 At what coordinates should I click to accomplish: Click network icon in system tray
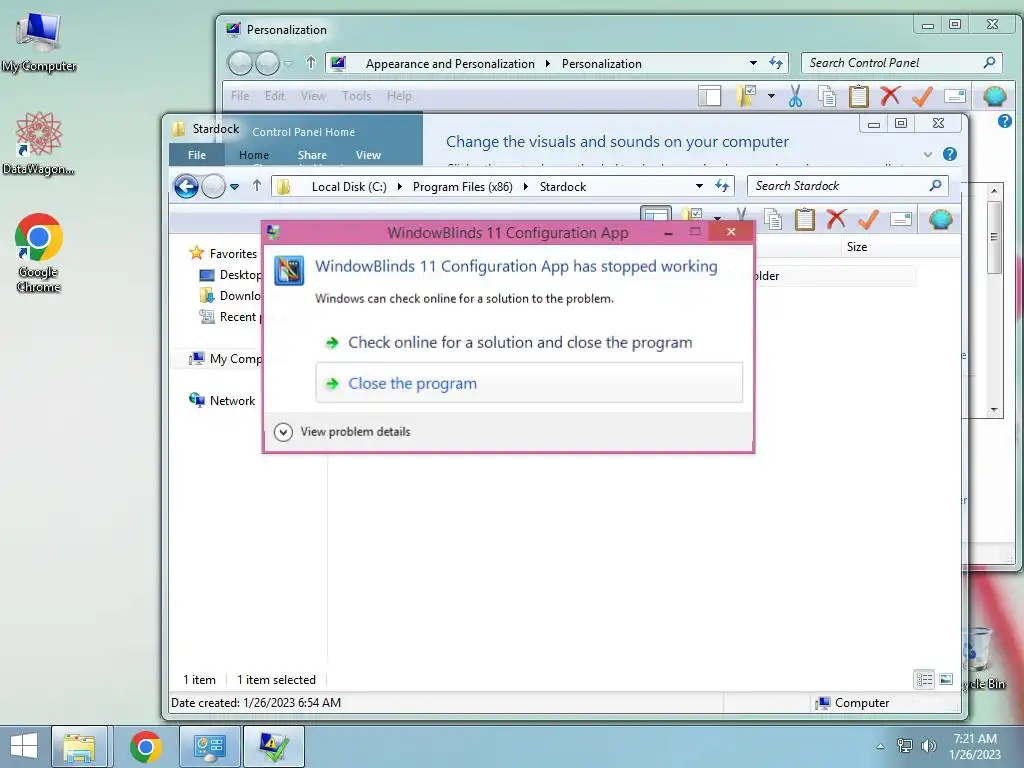[904, 746]
